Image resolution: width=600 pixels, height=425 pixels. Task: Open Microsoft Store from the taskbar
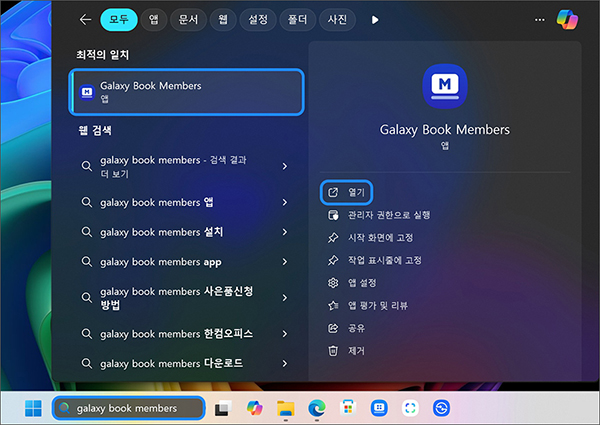(348, 408)
